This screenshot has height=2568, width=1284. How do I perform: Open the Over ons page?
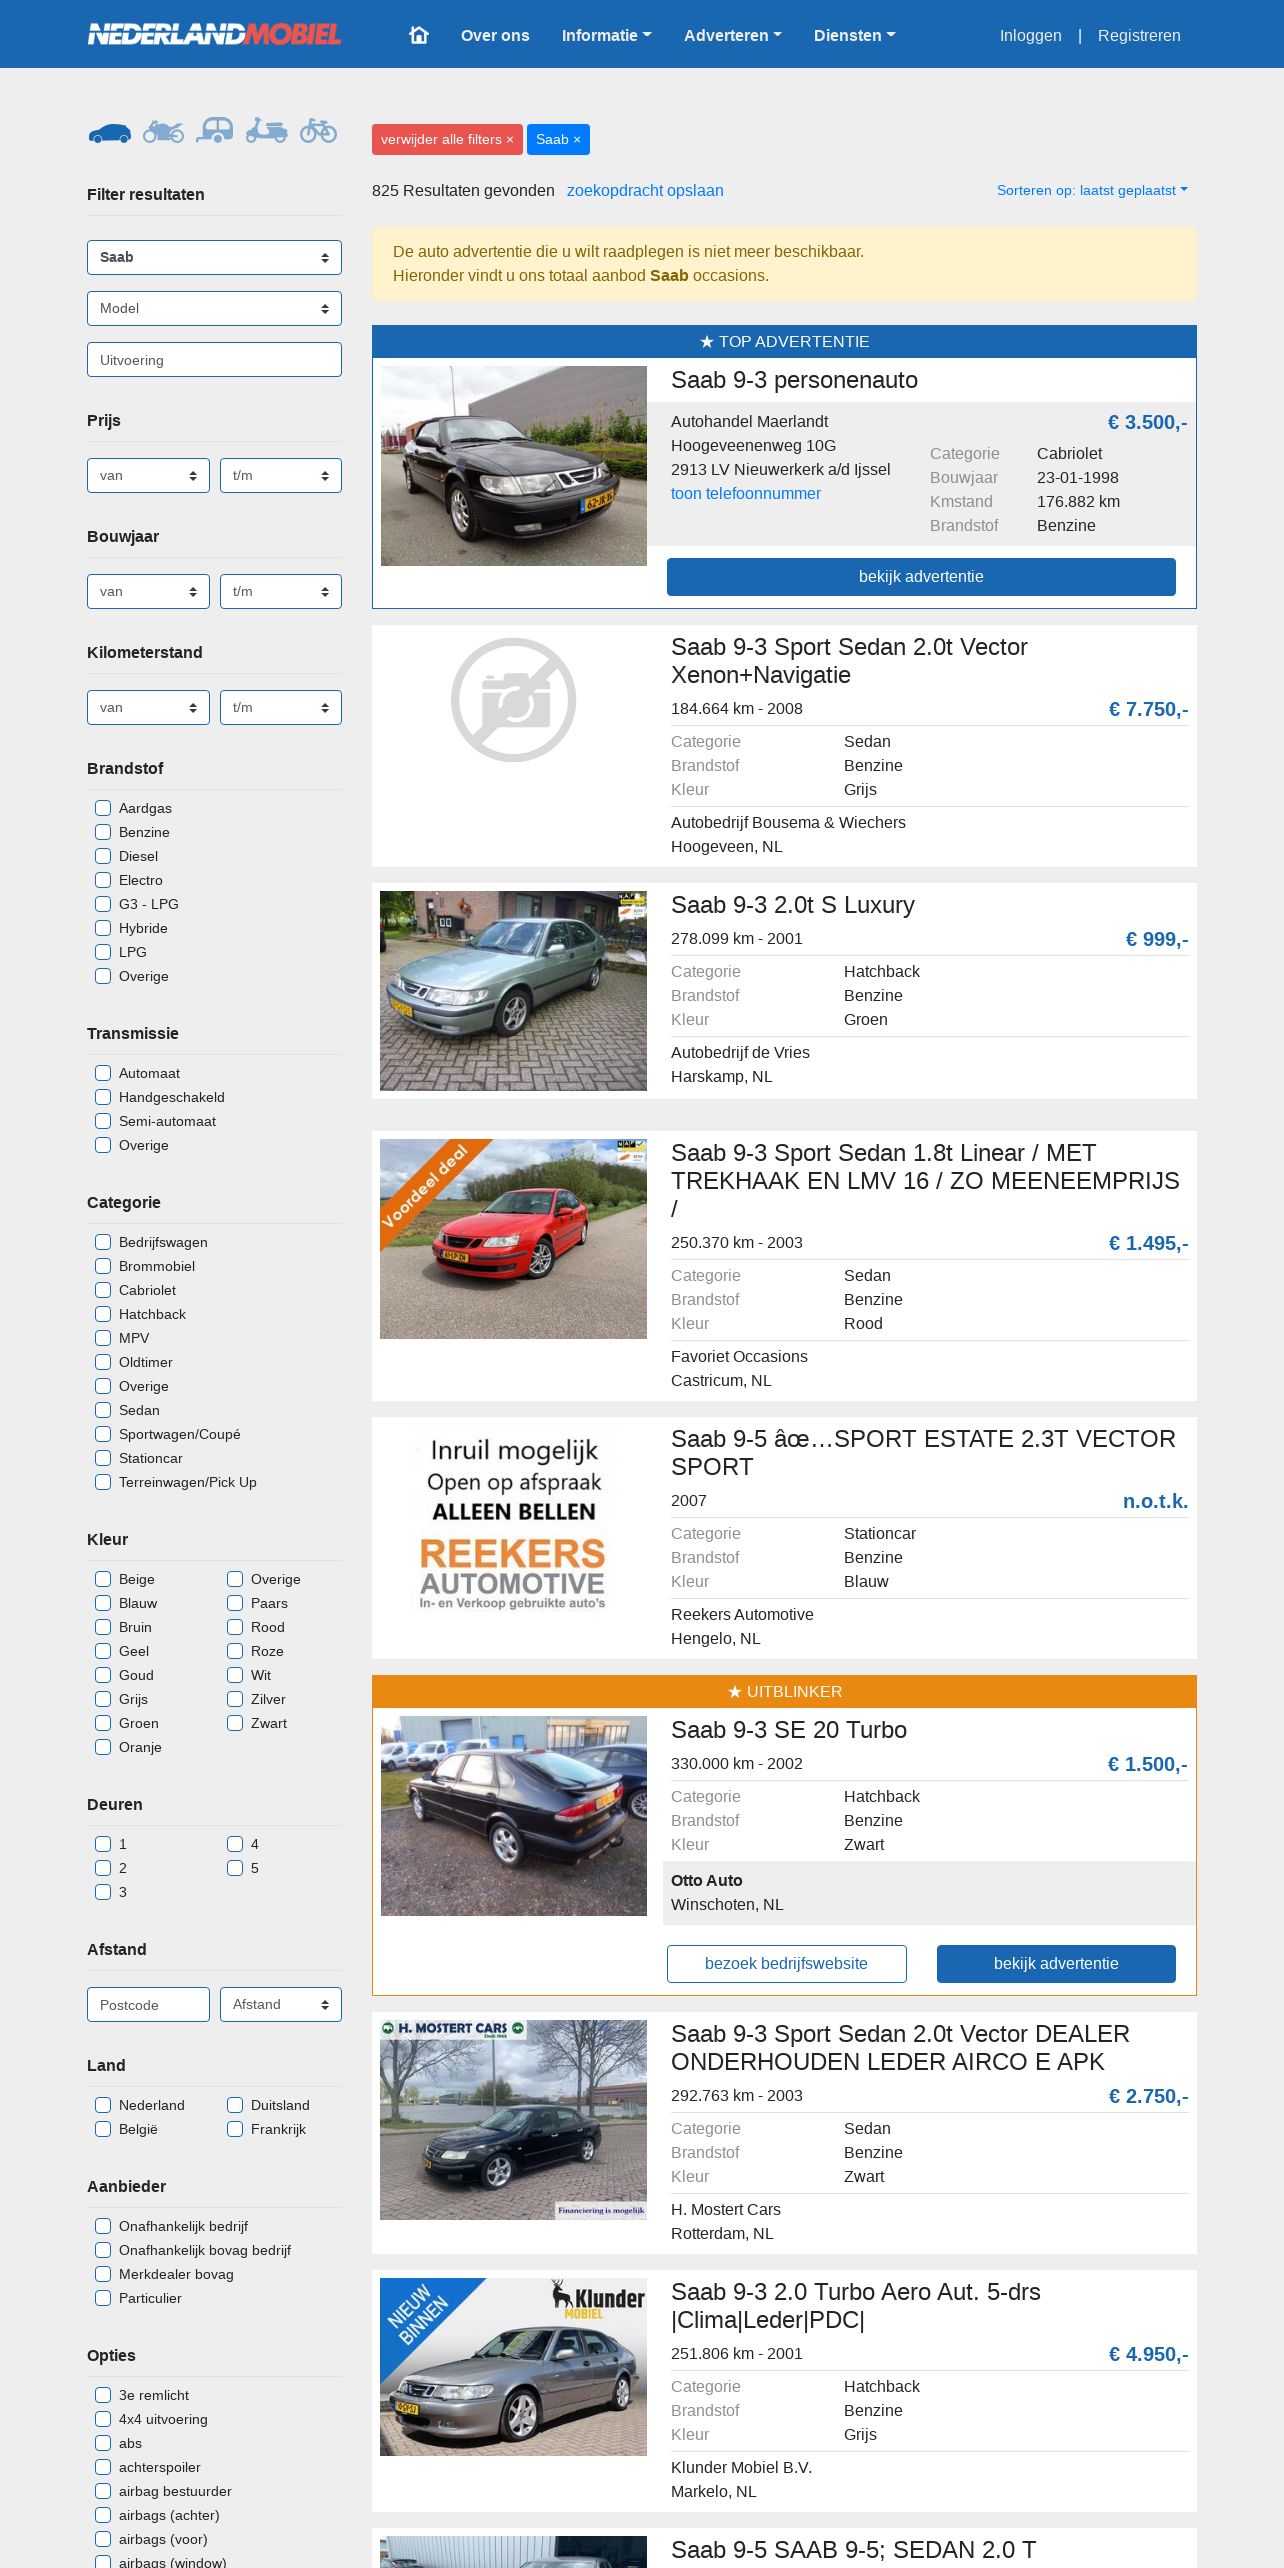click(495, 36)
